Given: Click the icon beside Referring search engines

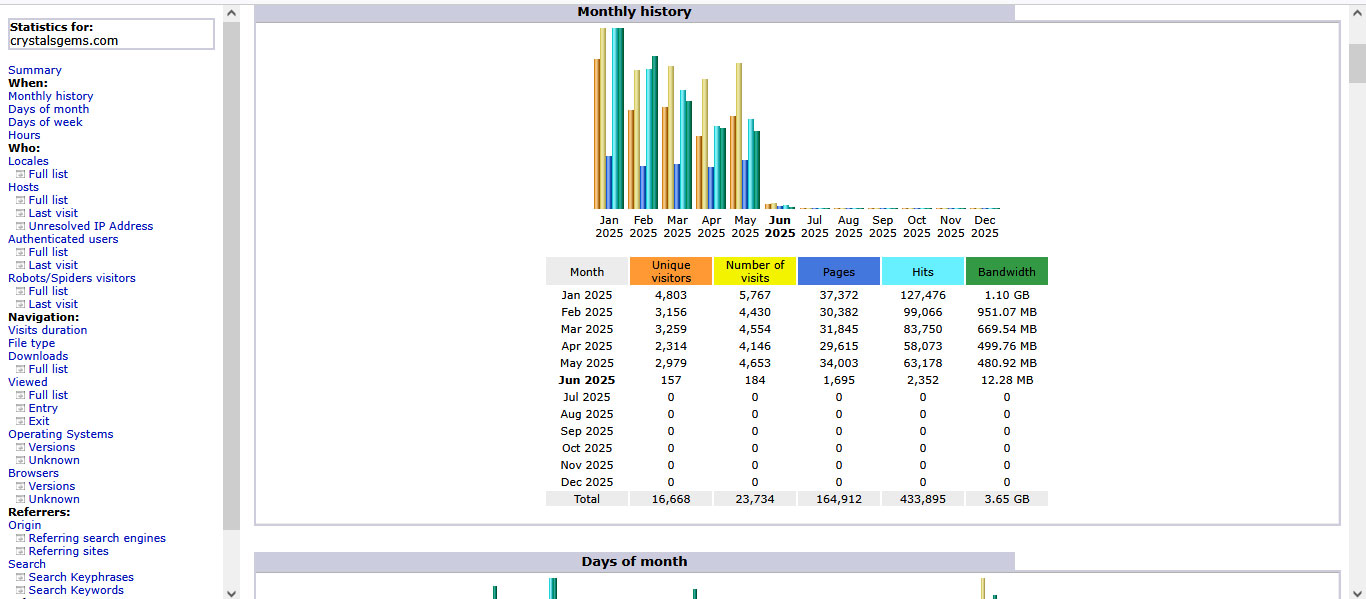Looking at the screenshot, I should pos(20,538).
